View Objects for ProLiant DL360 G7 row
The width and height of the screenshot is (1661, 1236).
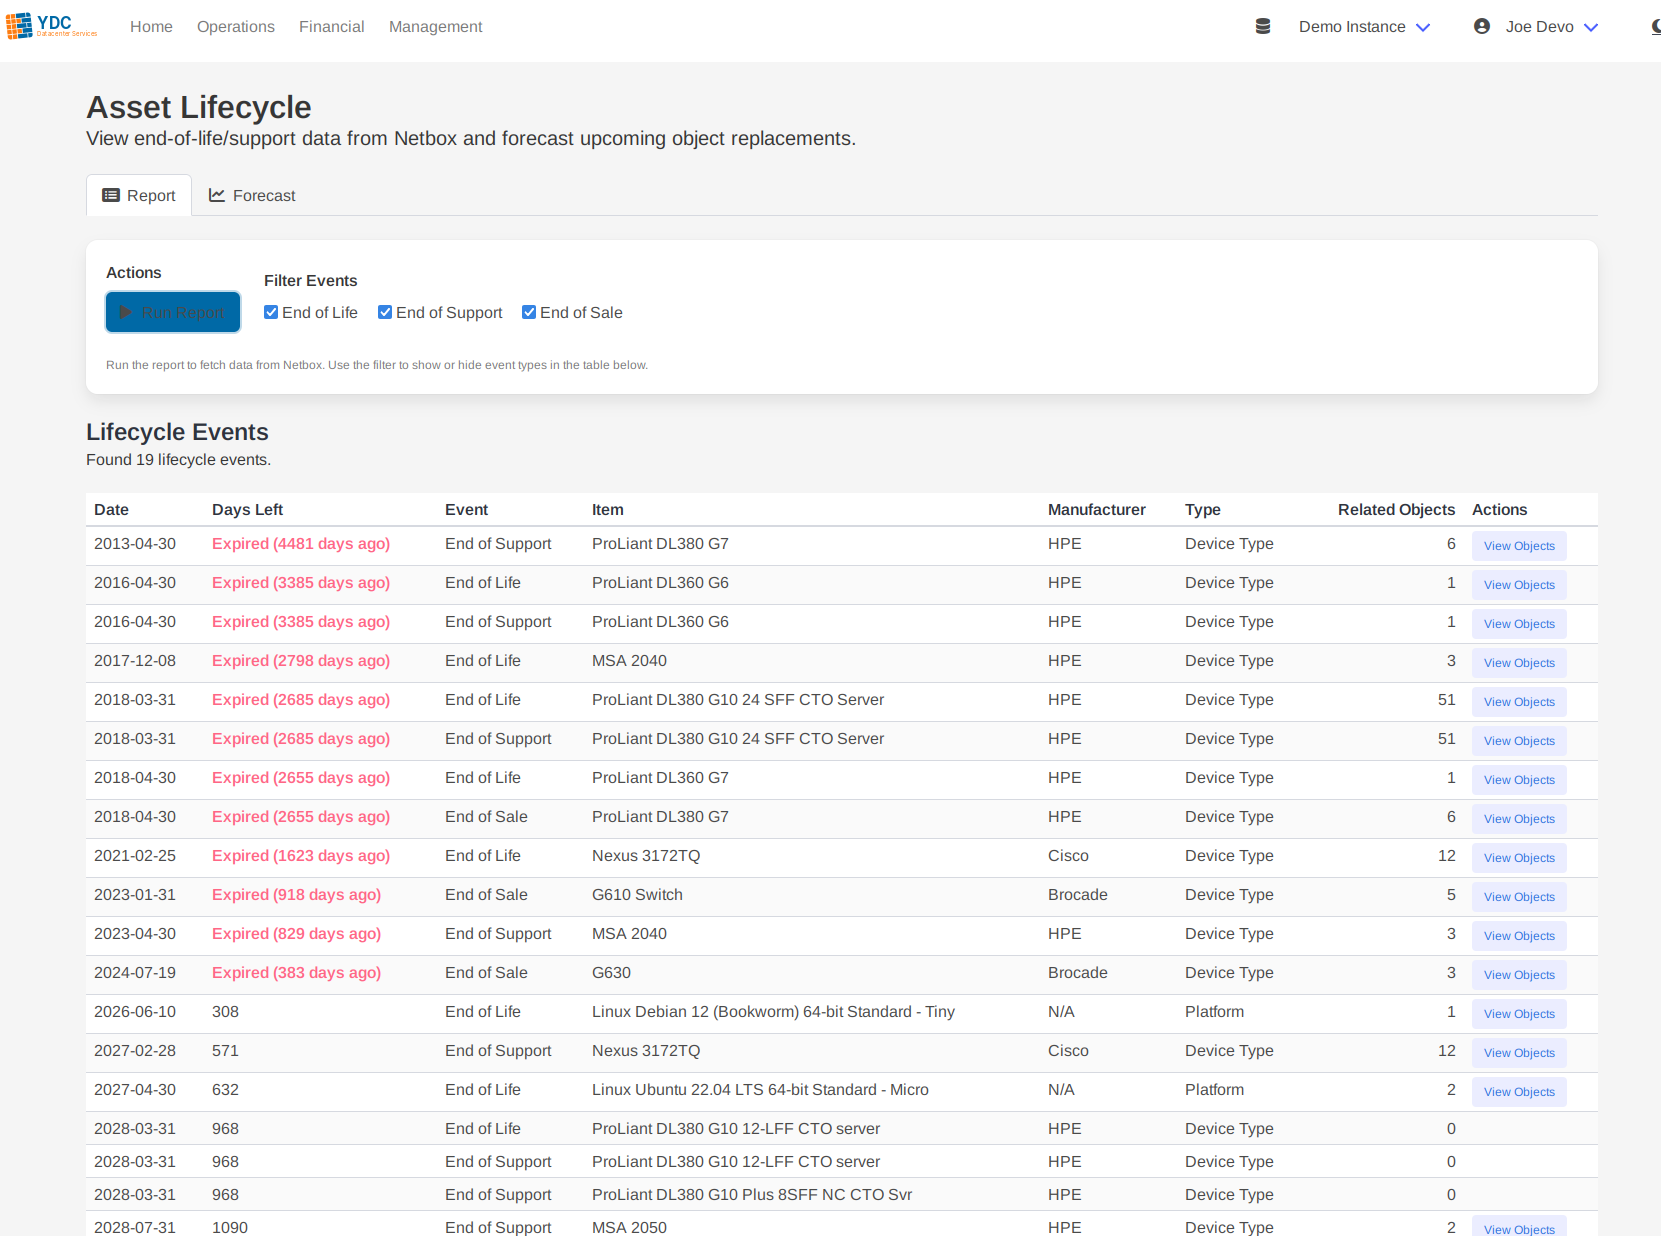pyautogui.click(x=1519, y=780)
